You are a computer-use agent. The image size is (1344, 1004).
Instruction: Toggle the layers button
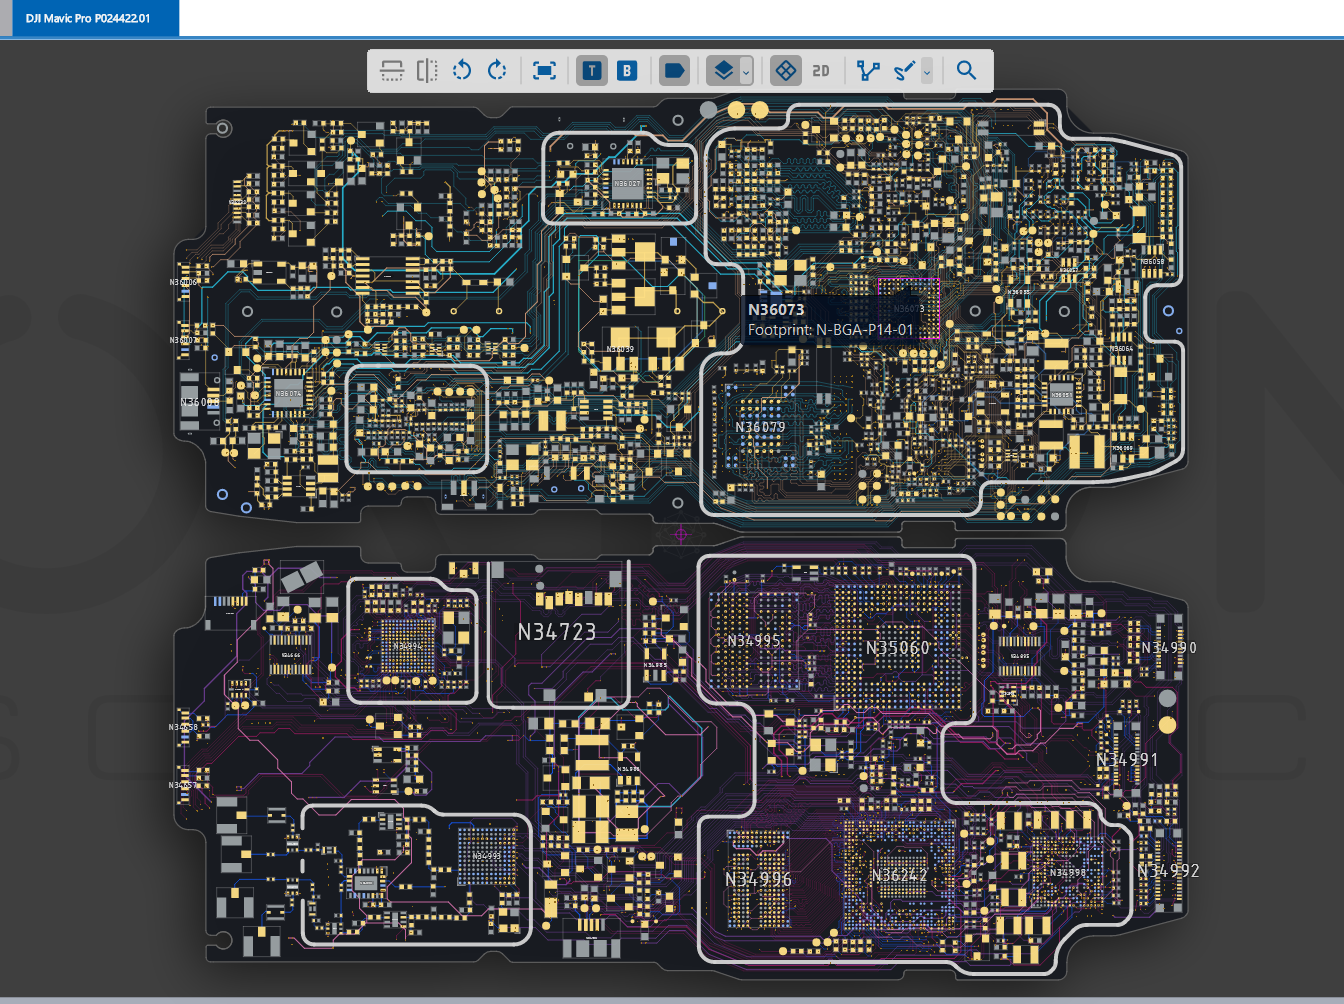[723, 71]
